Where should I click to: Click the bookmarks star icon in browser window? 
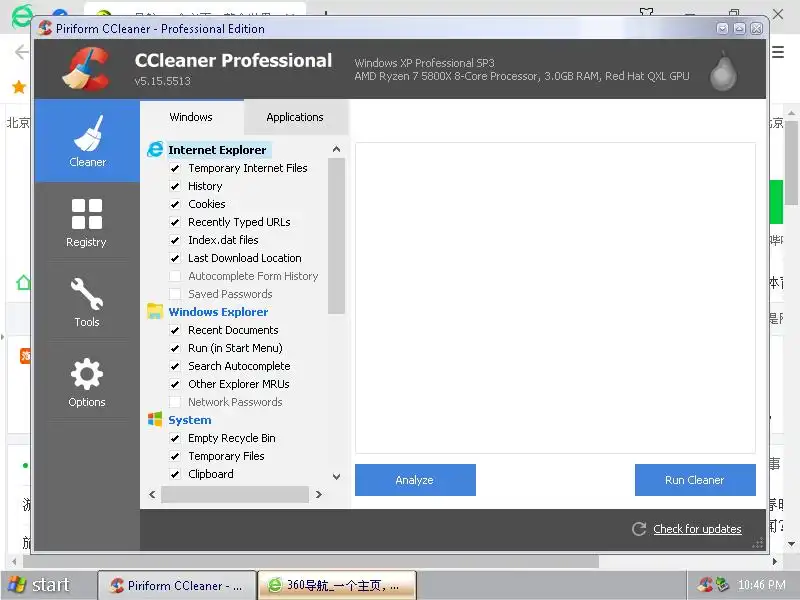click(x=19, y=87)
